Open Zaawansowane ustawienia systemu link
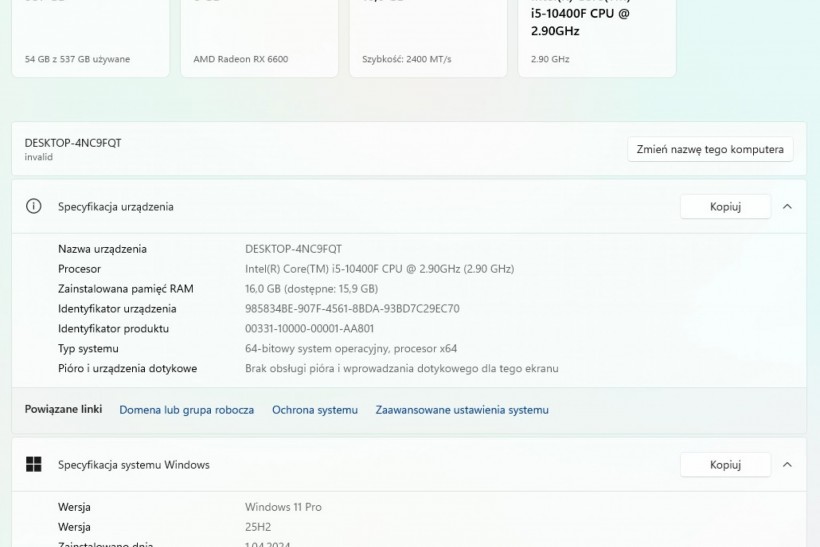 point(462,410)
